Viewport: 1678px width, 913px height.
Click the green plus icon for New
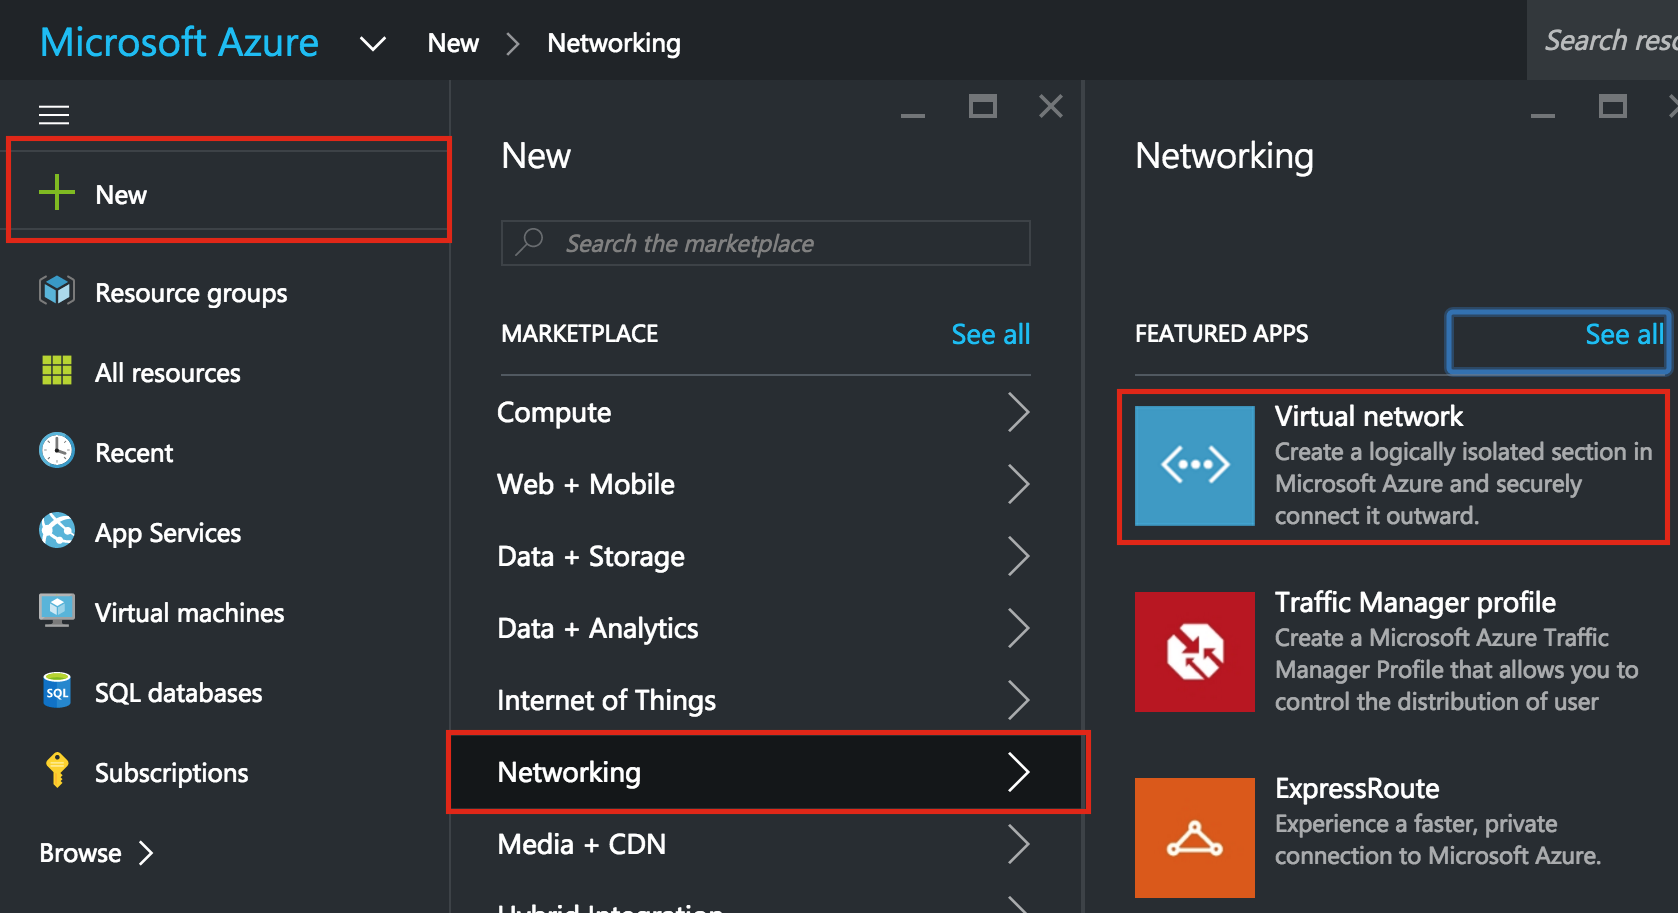57,192
